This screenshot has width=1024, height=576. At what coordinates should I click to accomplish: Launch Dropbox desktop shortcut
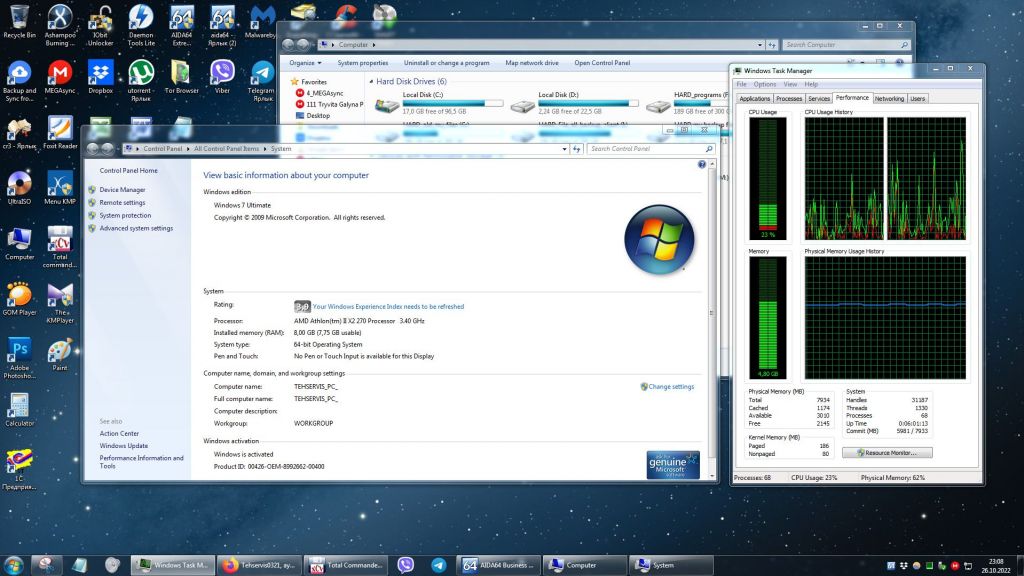coord(100,77)
